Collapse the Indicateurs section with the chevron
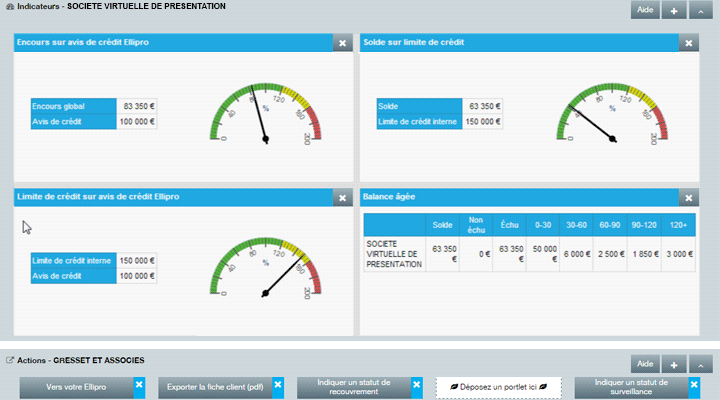The width and height of the screenshot is (720, 400). click(699, 10)
